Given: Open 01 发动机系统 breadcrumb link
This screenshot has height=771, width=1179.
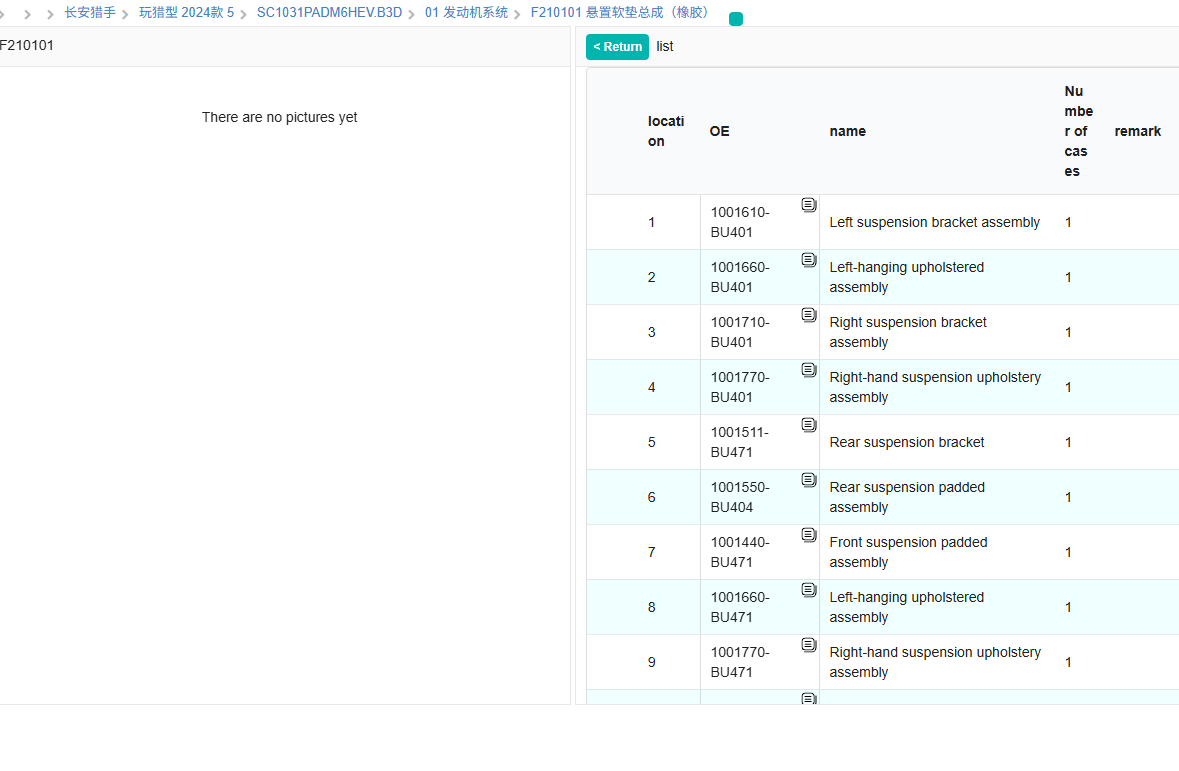Looking at the screenshot, I should (466, 13).
